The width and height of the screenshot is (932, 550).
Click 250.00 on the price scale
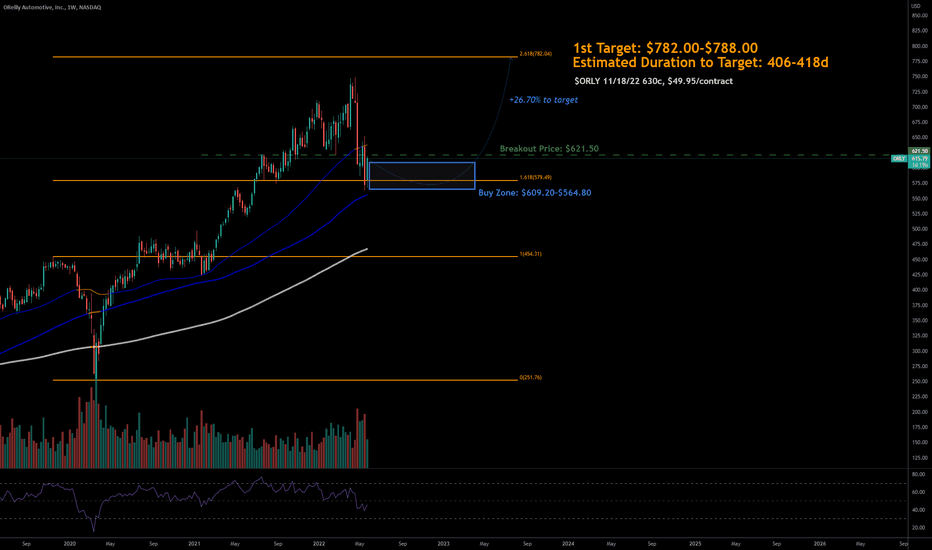[x=920, y=382]
